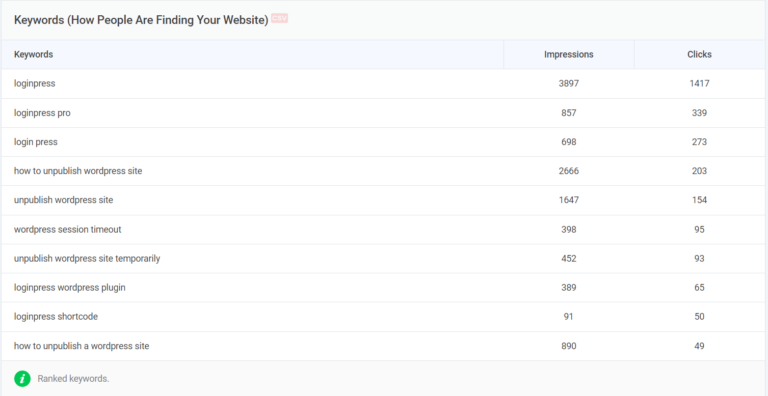
Task: Click the 339 clicks value
Action: click(x=699, y=113)
